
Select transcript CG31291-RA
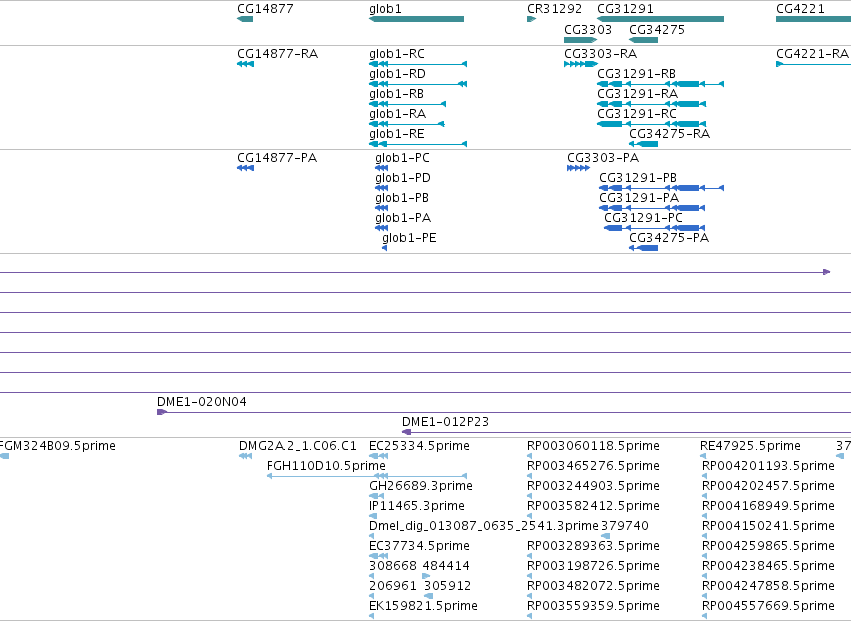tap(651, 104)
